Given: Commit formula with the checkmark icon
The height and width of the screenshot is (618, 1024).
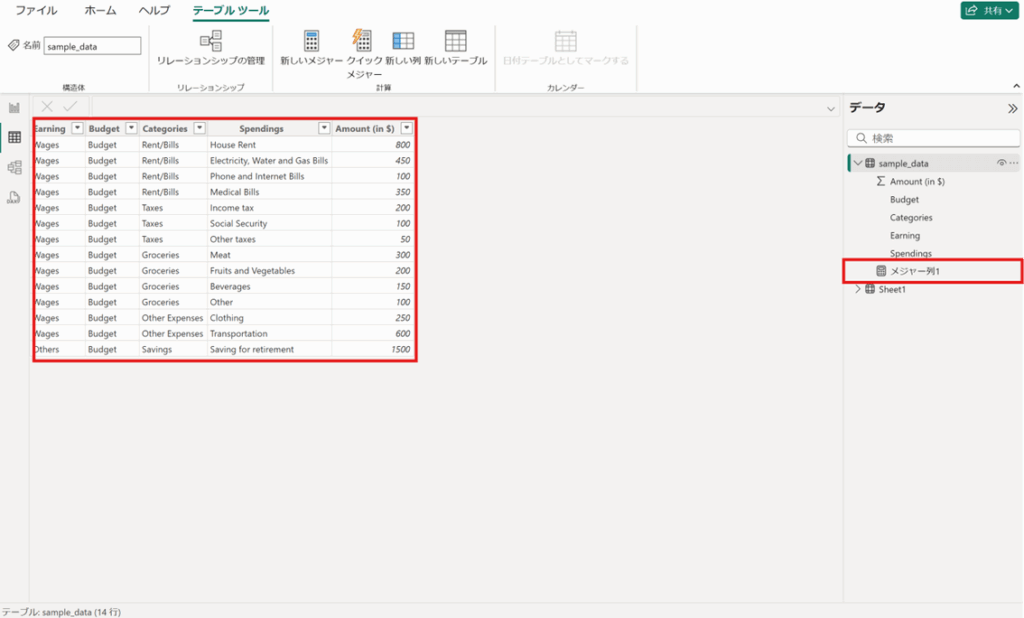Looking at the screenshot, I should coord(70,107).
